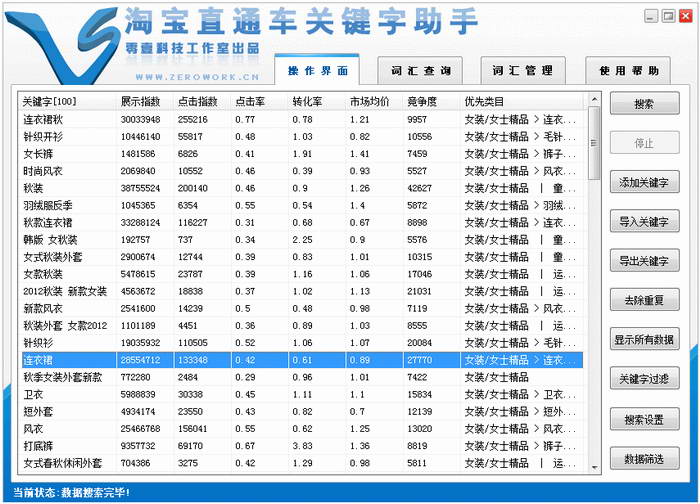Image resolution: width=700 pixels, height=504 pixels.
Task: Click the 导入关键字 button
Action: coord(645,221)
